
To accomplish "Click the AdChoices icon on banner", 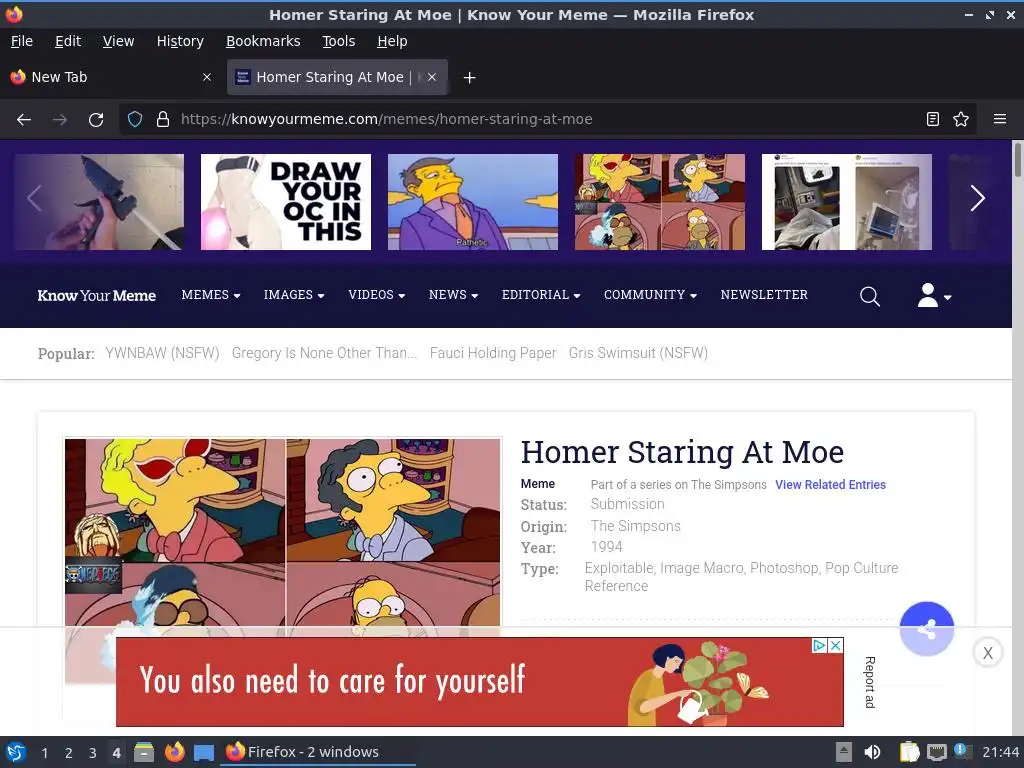I will click(819, 645).
